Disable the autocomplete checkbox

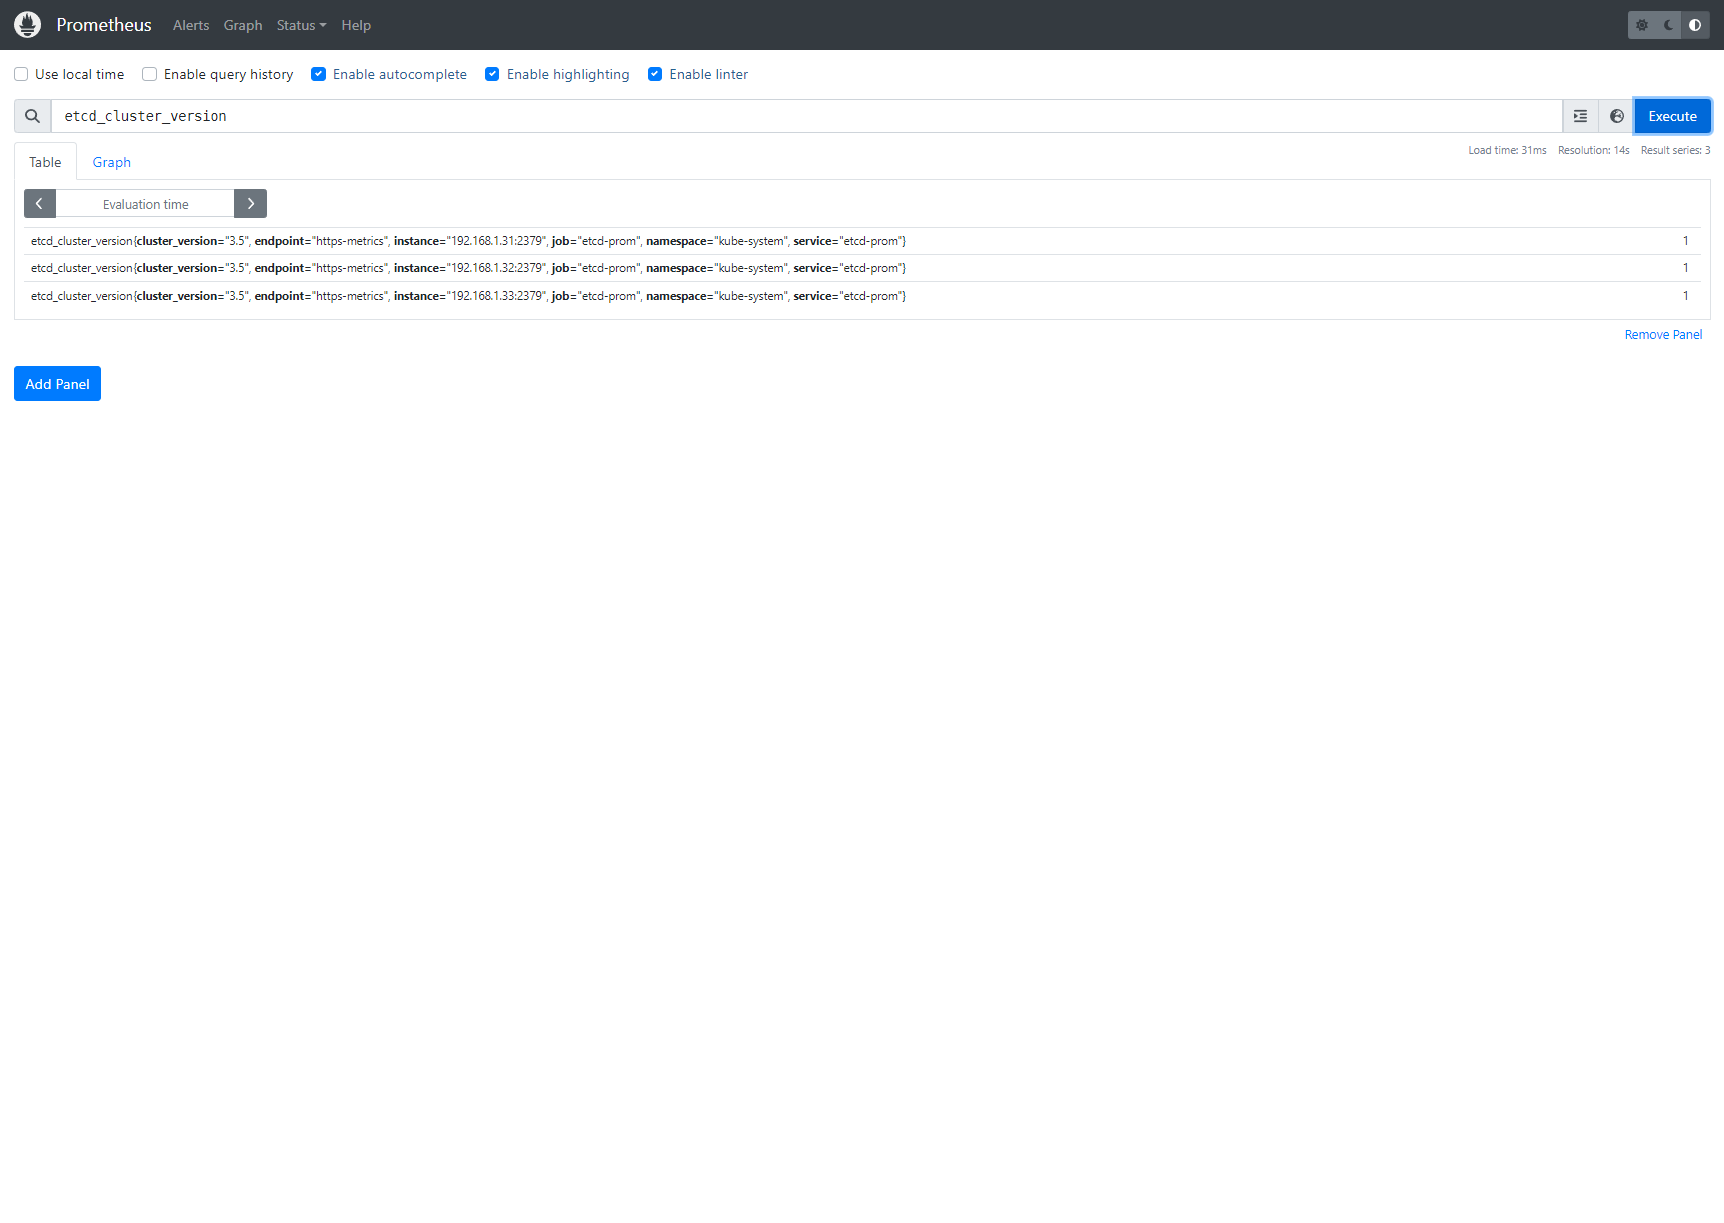(319, 74)
